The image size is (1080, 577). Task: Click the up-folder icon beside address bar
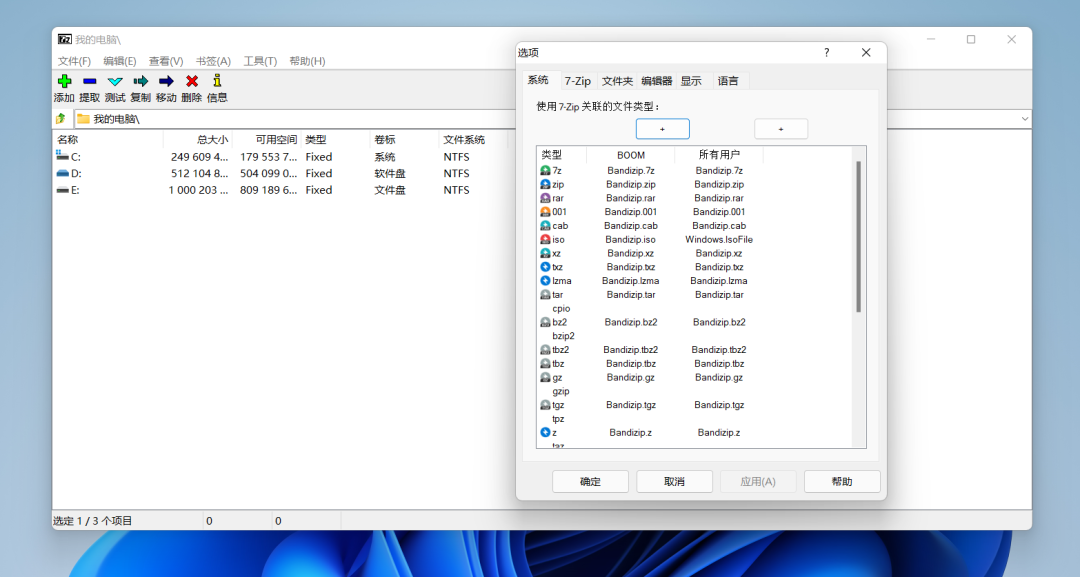tap(61, 118)
